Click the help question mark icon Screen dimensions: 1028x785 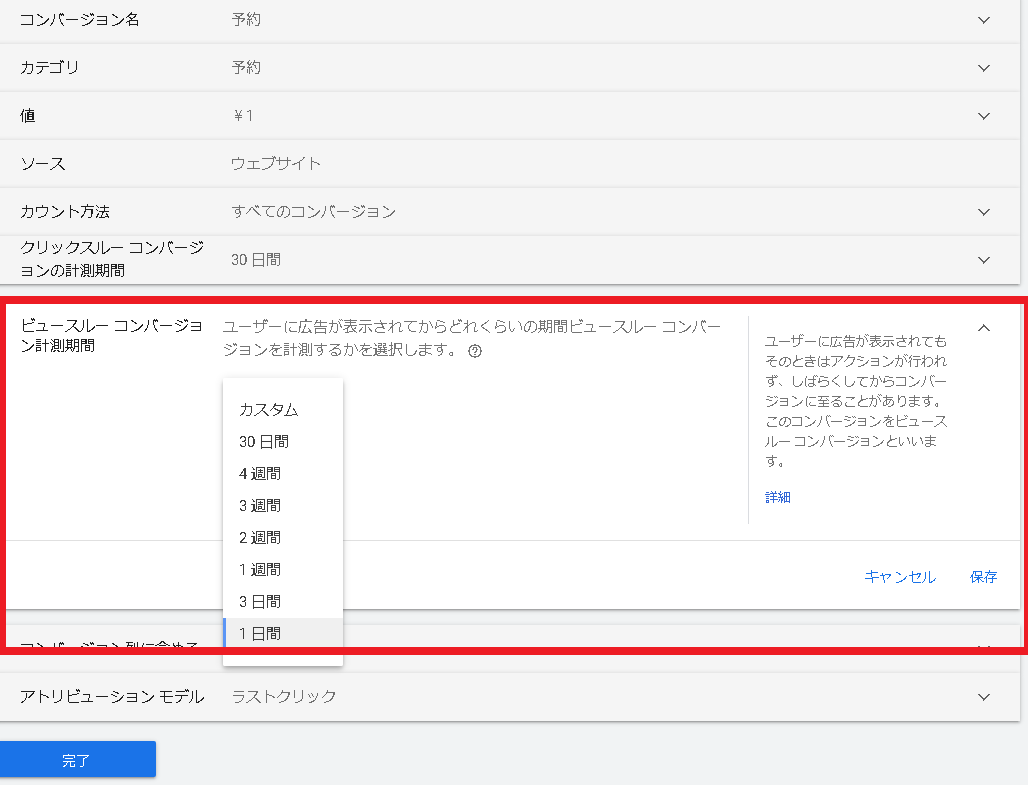click(475, 352)
